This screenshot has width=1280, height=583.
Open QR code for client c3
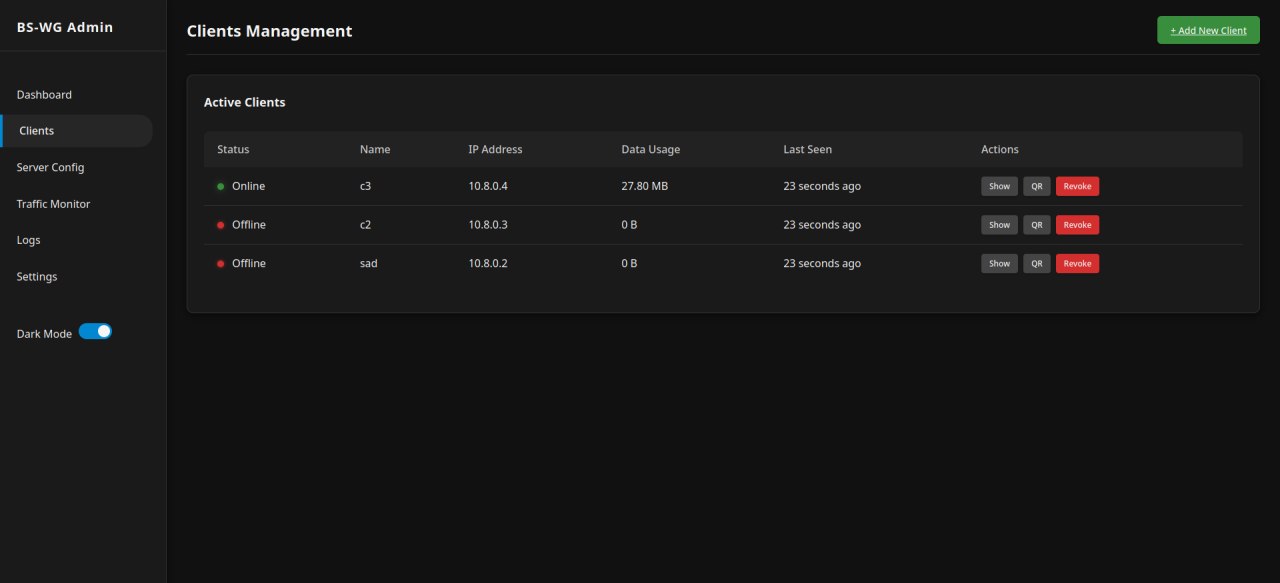[x=1037, y=186]
